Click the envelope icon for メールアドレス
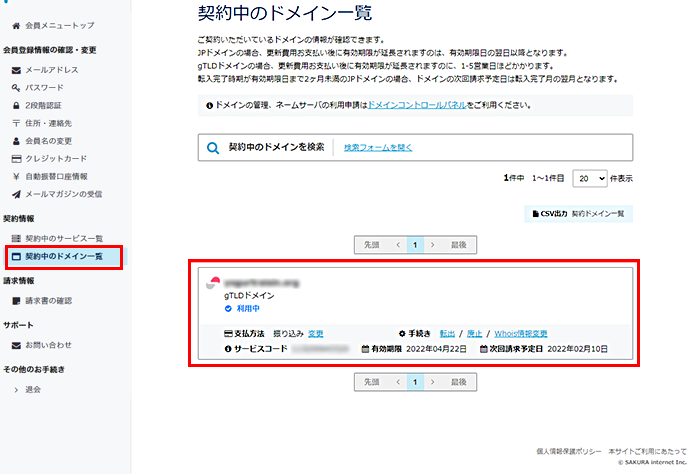The width and height of the screenshot is (700, 474). point(15,70)
